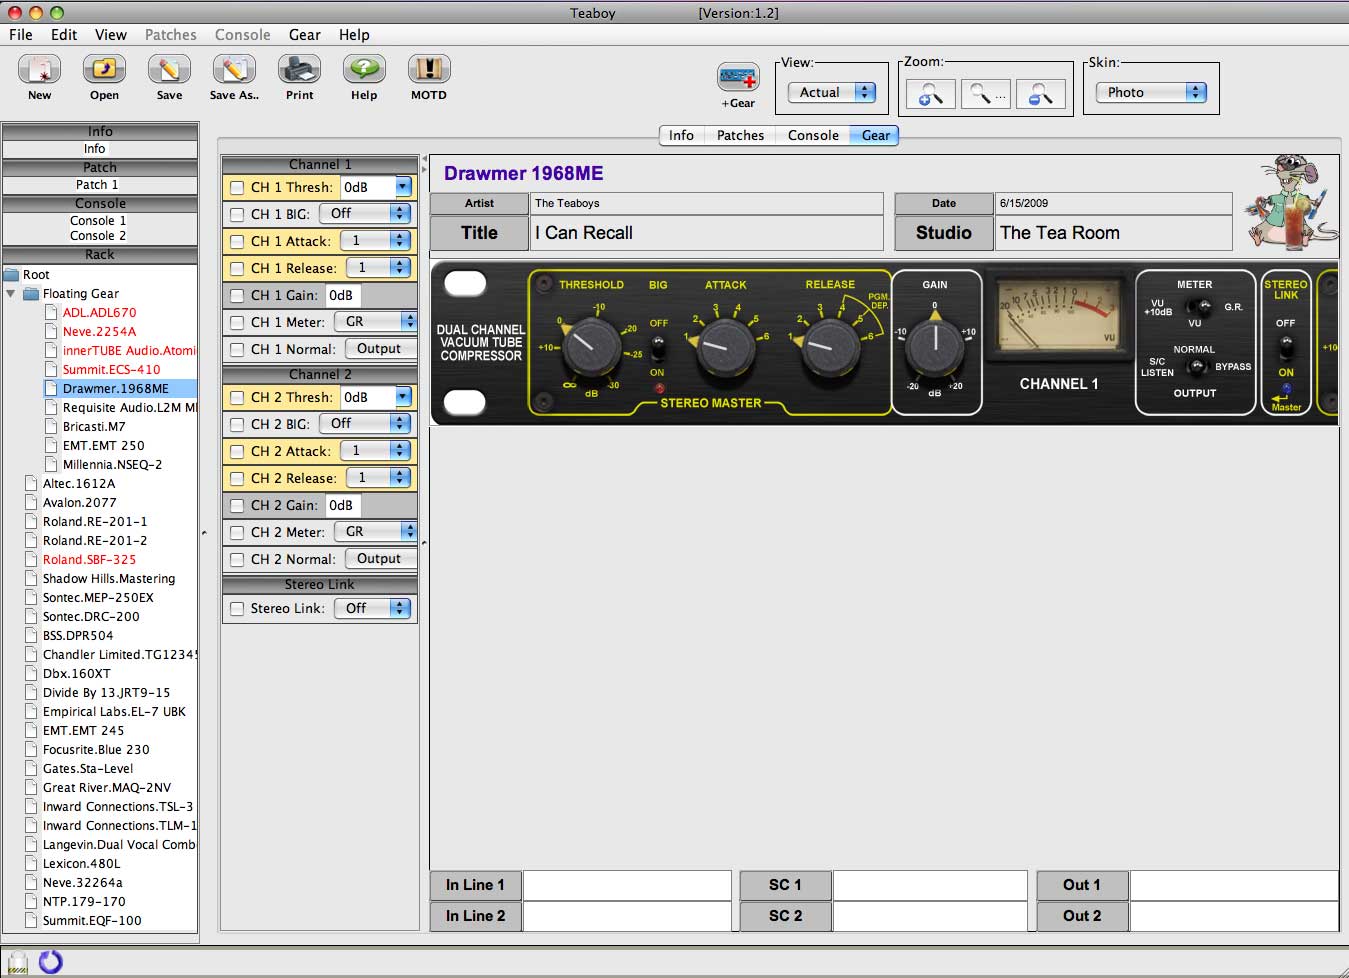Screen dimensions: 1349x978
Task: Click the Out 2 input field
Action: point(1234,916)
